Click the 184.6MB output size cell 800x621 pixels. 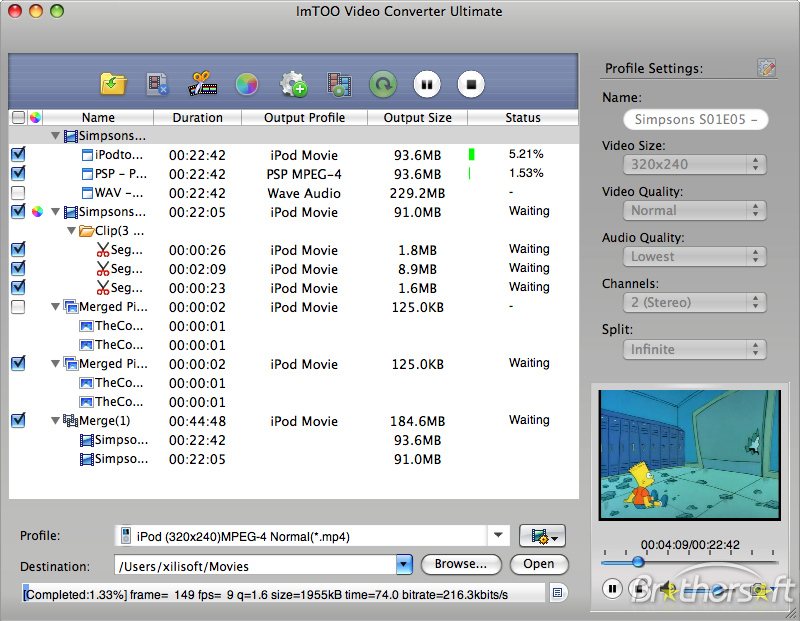point(417,421)
